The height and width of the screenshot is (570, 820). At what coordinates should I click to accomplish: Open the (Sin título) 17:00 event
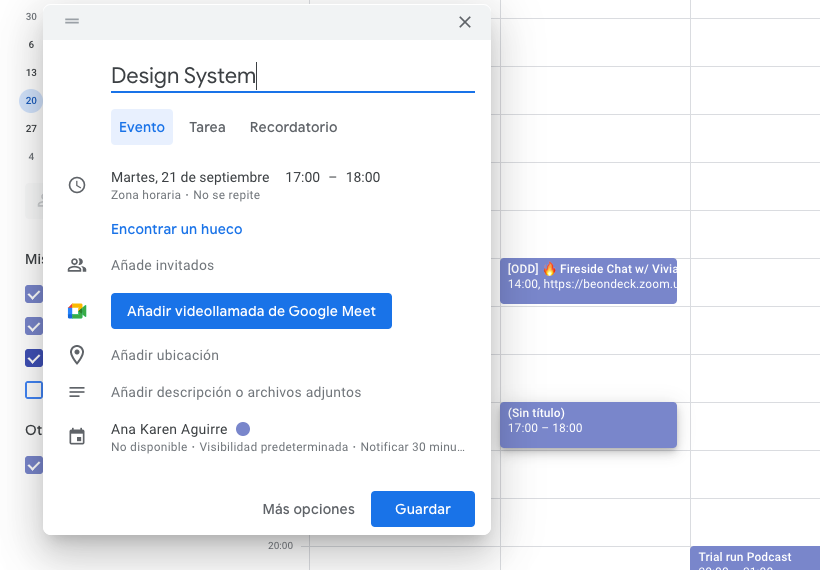coord(588,425)
